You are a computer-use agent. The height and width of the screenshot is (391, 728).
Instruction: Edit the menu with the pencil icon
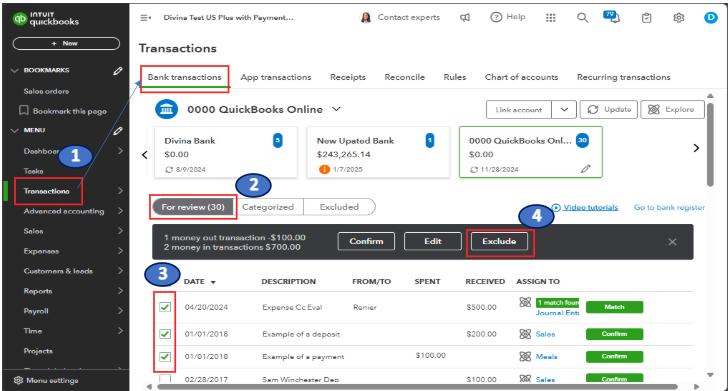pos(118,130)
